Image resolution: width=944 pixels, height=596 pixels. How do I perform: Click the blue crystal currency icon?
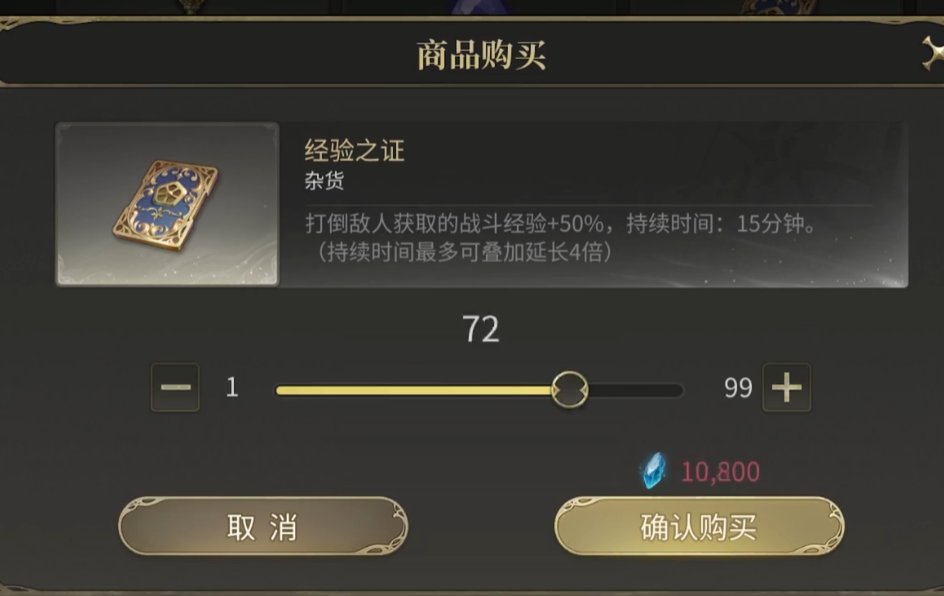coord(653,471)
